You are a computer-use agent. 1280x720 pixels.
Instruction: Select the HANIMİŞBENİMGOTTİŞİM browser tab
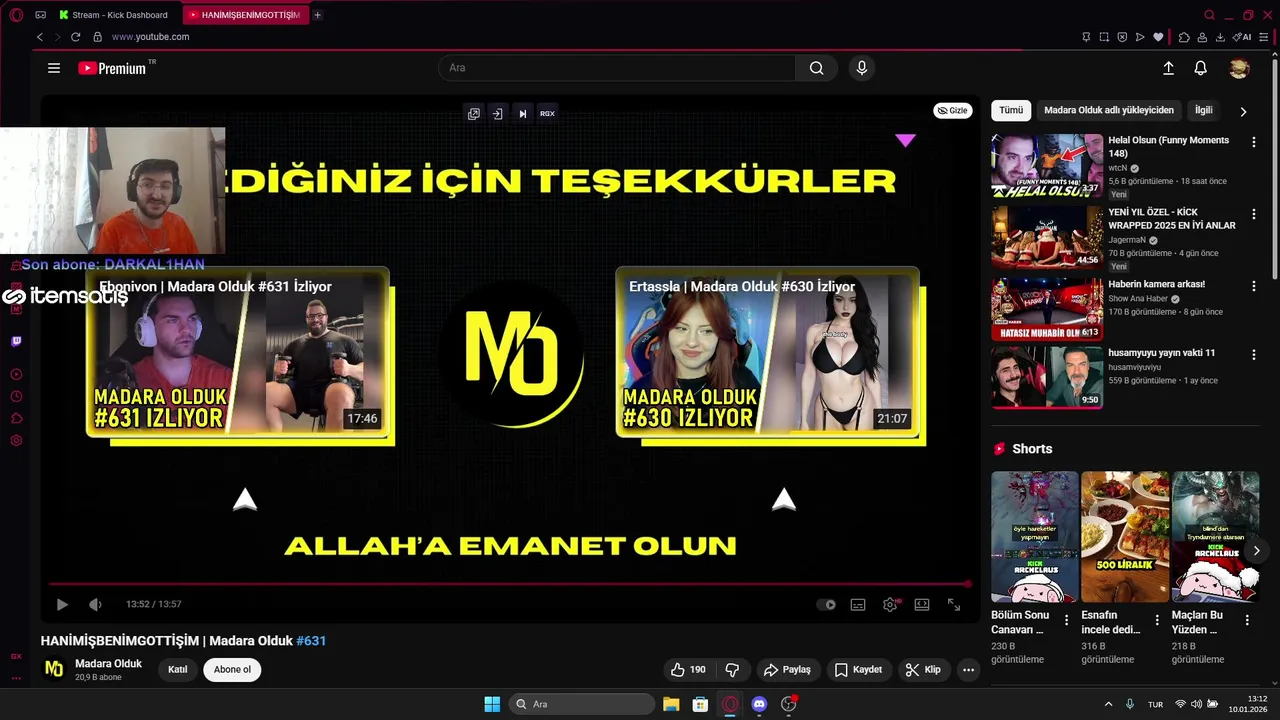point(246,15)
